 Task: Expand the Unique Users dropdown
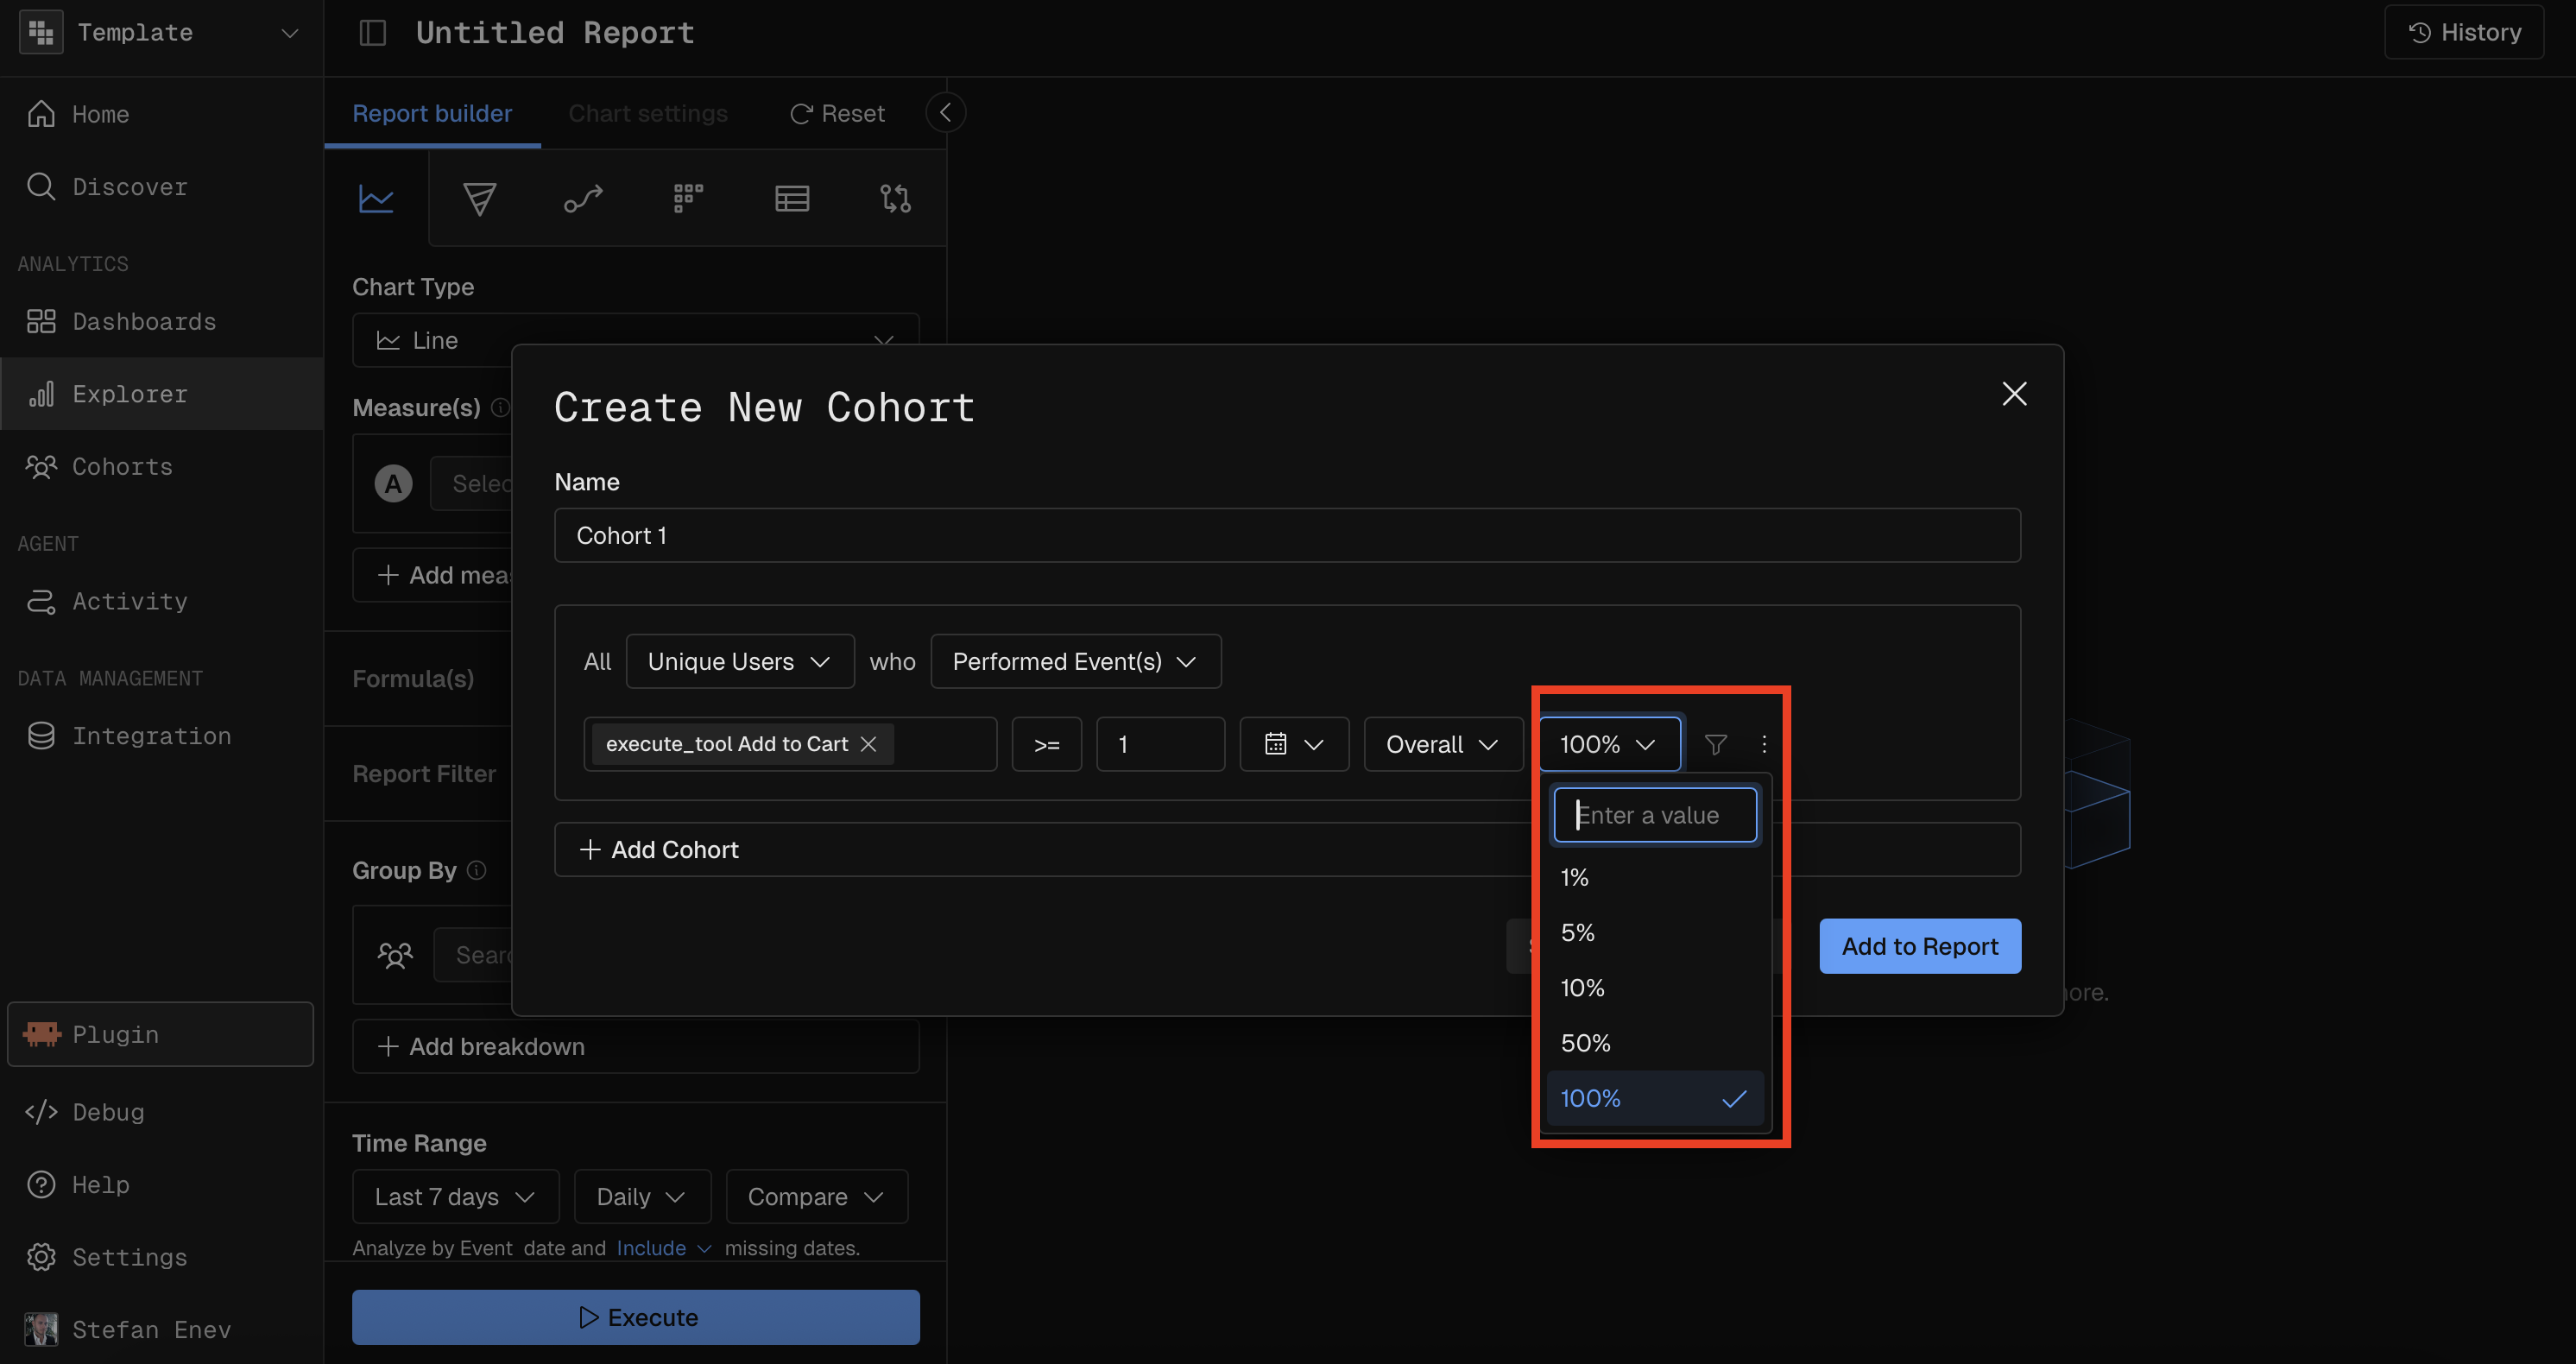click(740, 661)
